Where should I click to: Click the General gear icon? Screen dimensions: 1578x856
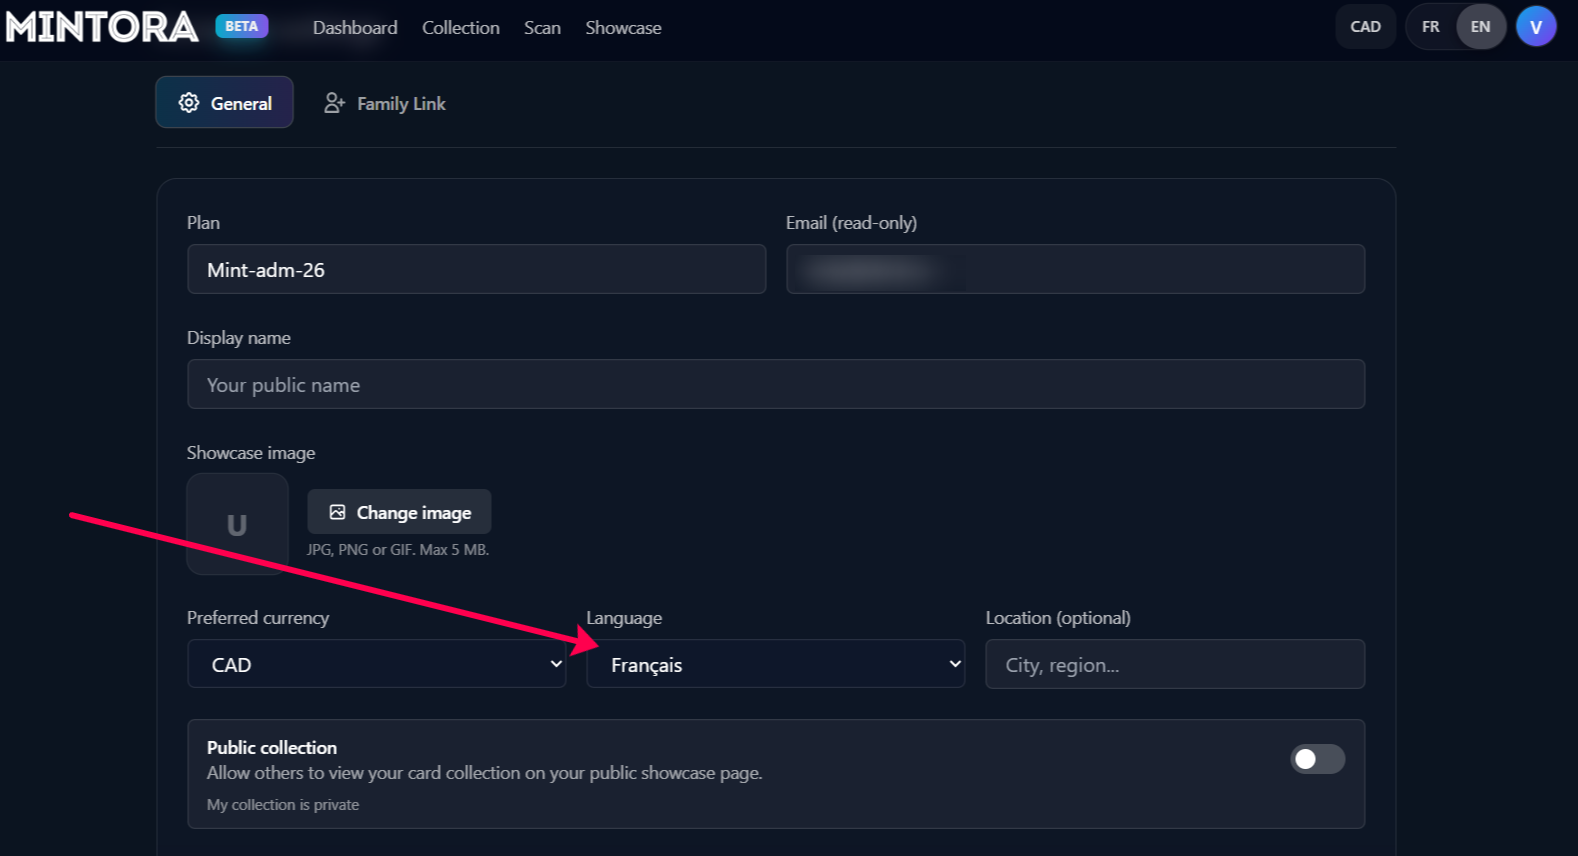point(188,103)
